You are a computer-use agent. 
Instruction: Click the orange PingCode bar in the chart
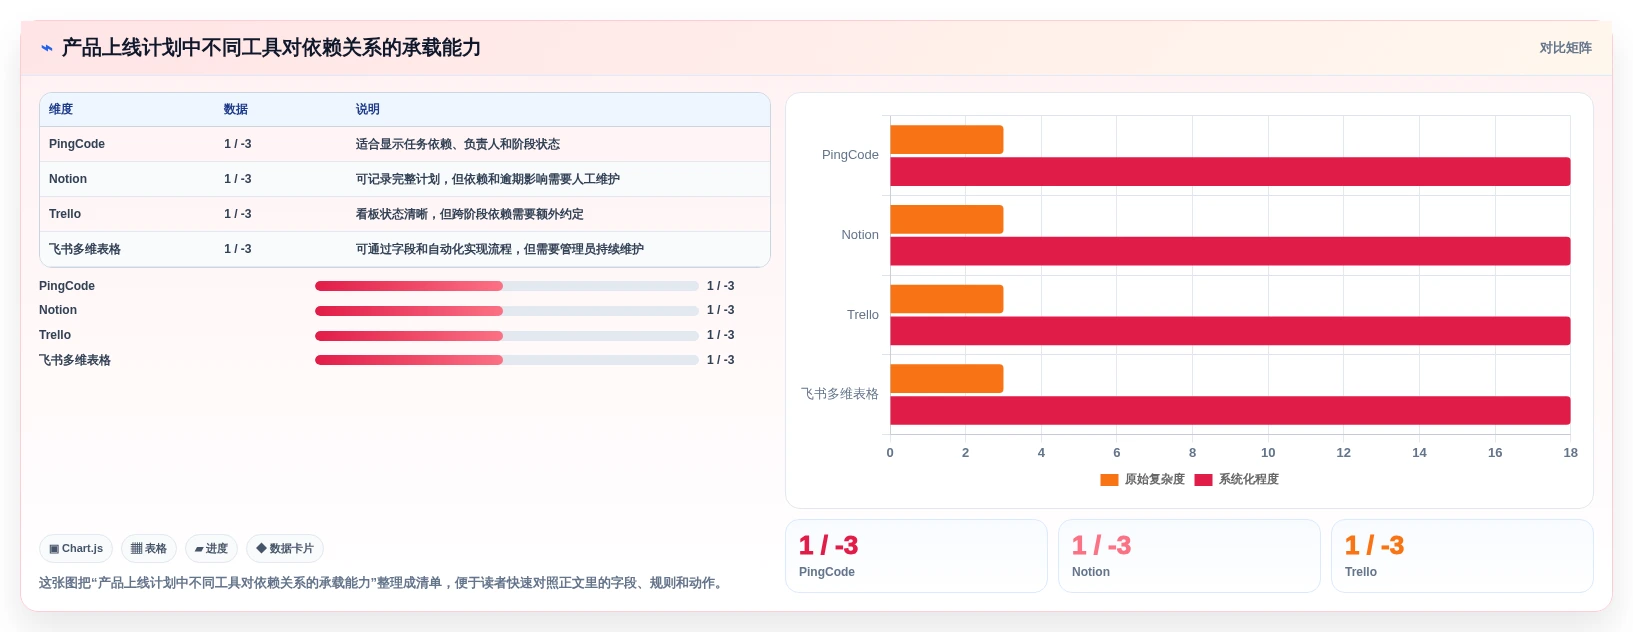pyautogui.click(x=946, y=140)
